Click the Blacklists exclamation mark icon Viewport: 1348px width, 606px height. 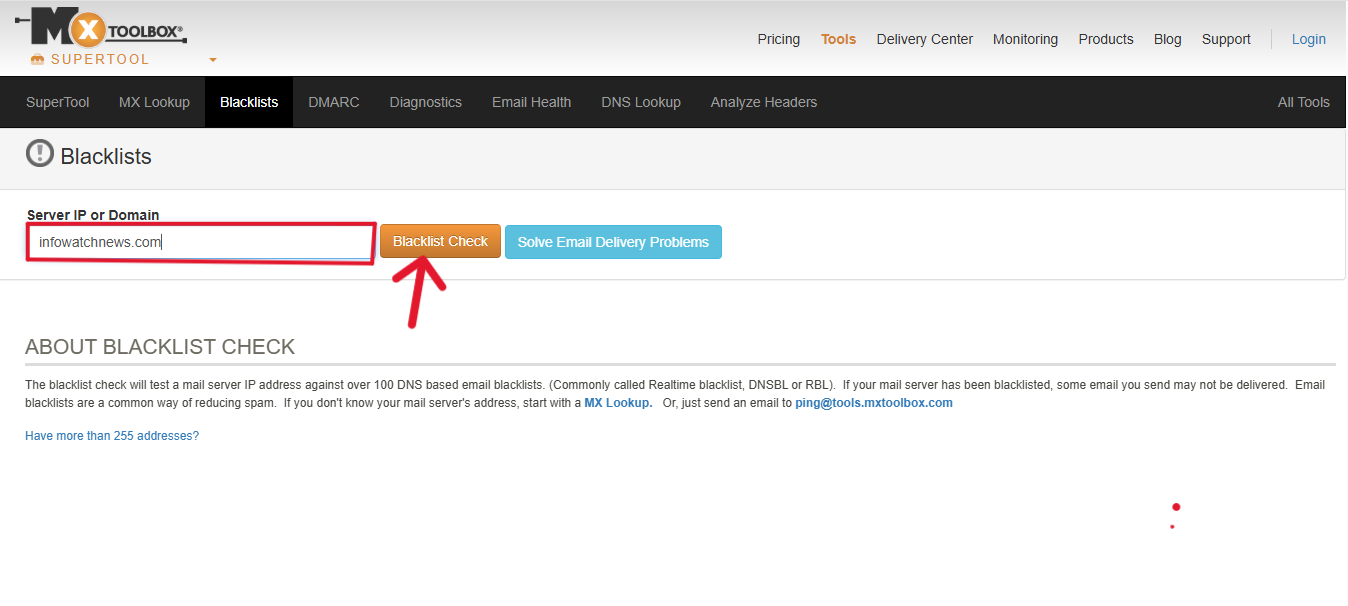coord(39,155)
